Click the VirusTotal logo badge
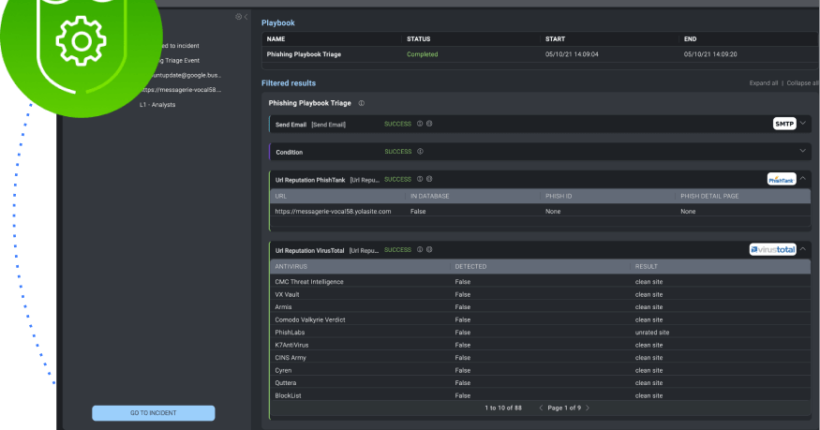Screen dimensions: 820x430 (772, 250)
